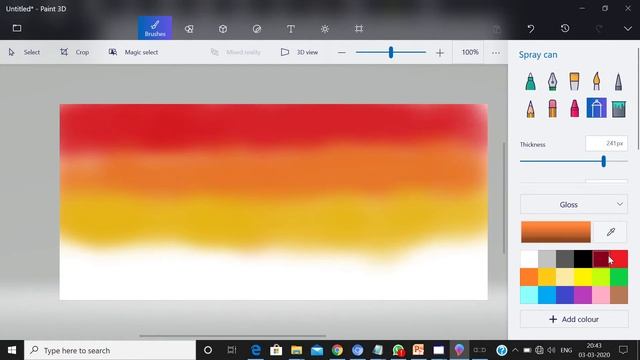Click the canvas horizontal scrollbar
The height and width of the screenshot is (360, 640).
tap(232, 336)
